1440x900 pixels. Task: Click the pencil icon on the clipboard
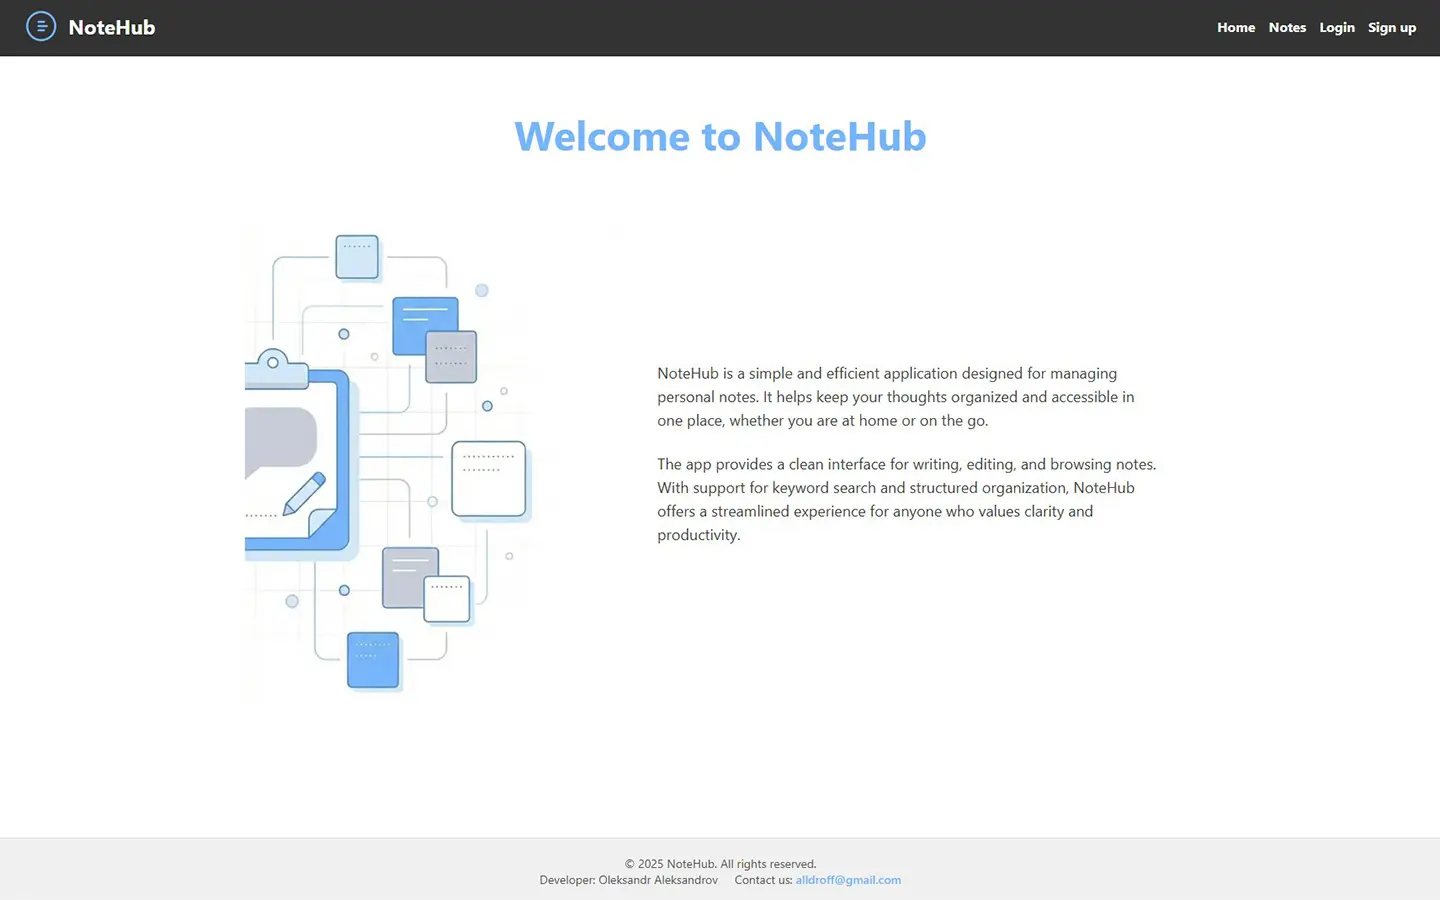(x=304, y=493)
